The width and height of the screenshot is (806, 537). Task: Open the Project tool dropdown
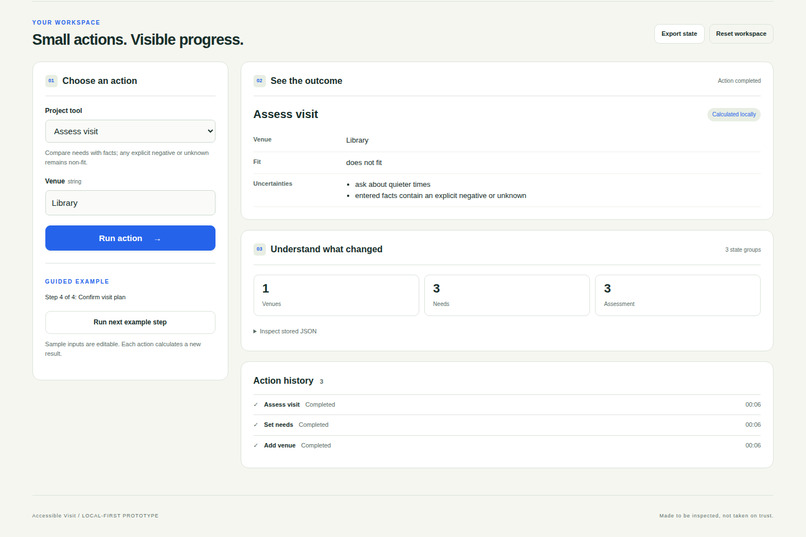[x=130, y=131]
